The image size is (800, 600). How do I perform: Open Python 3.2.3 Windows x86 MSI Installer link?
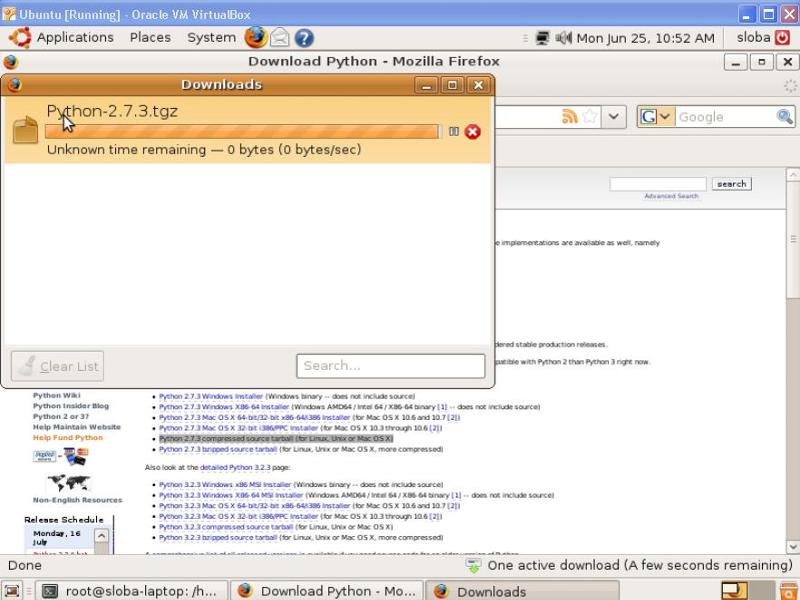[225, 485]
